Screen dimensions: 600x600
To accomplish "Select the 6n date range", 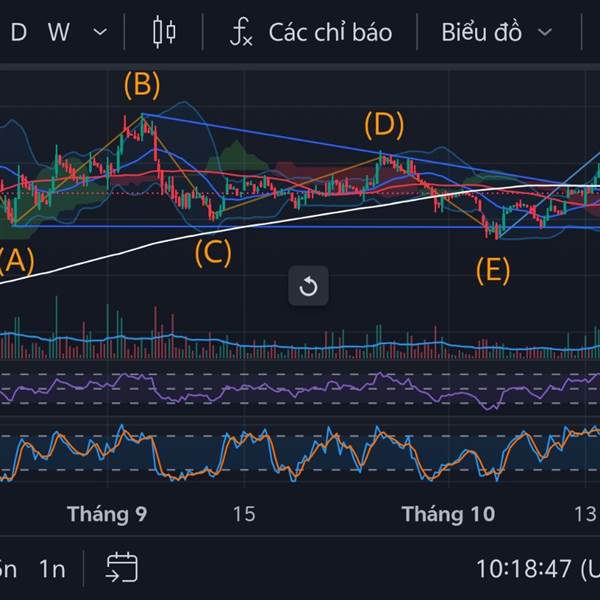I will (x=7, y=568).
